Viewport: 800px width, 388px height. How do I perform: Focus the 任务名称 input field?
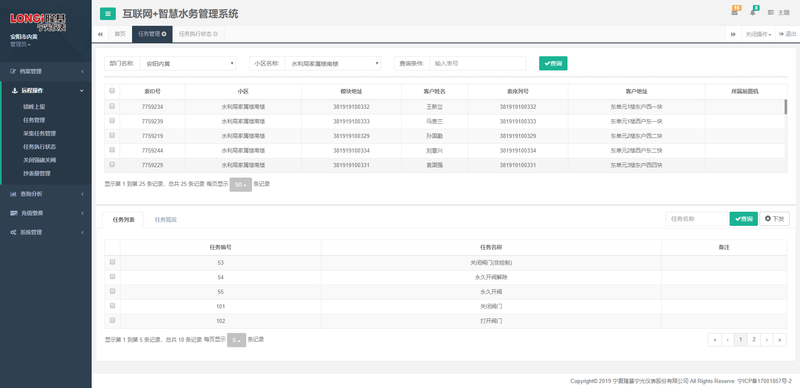697,219
